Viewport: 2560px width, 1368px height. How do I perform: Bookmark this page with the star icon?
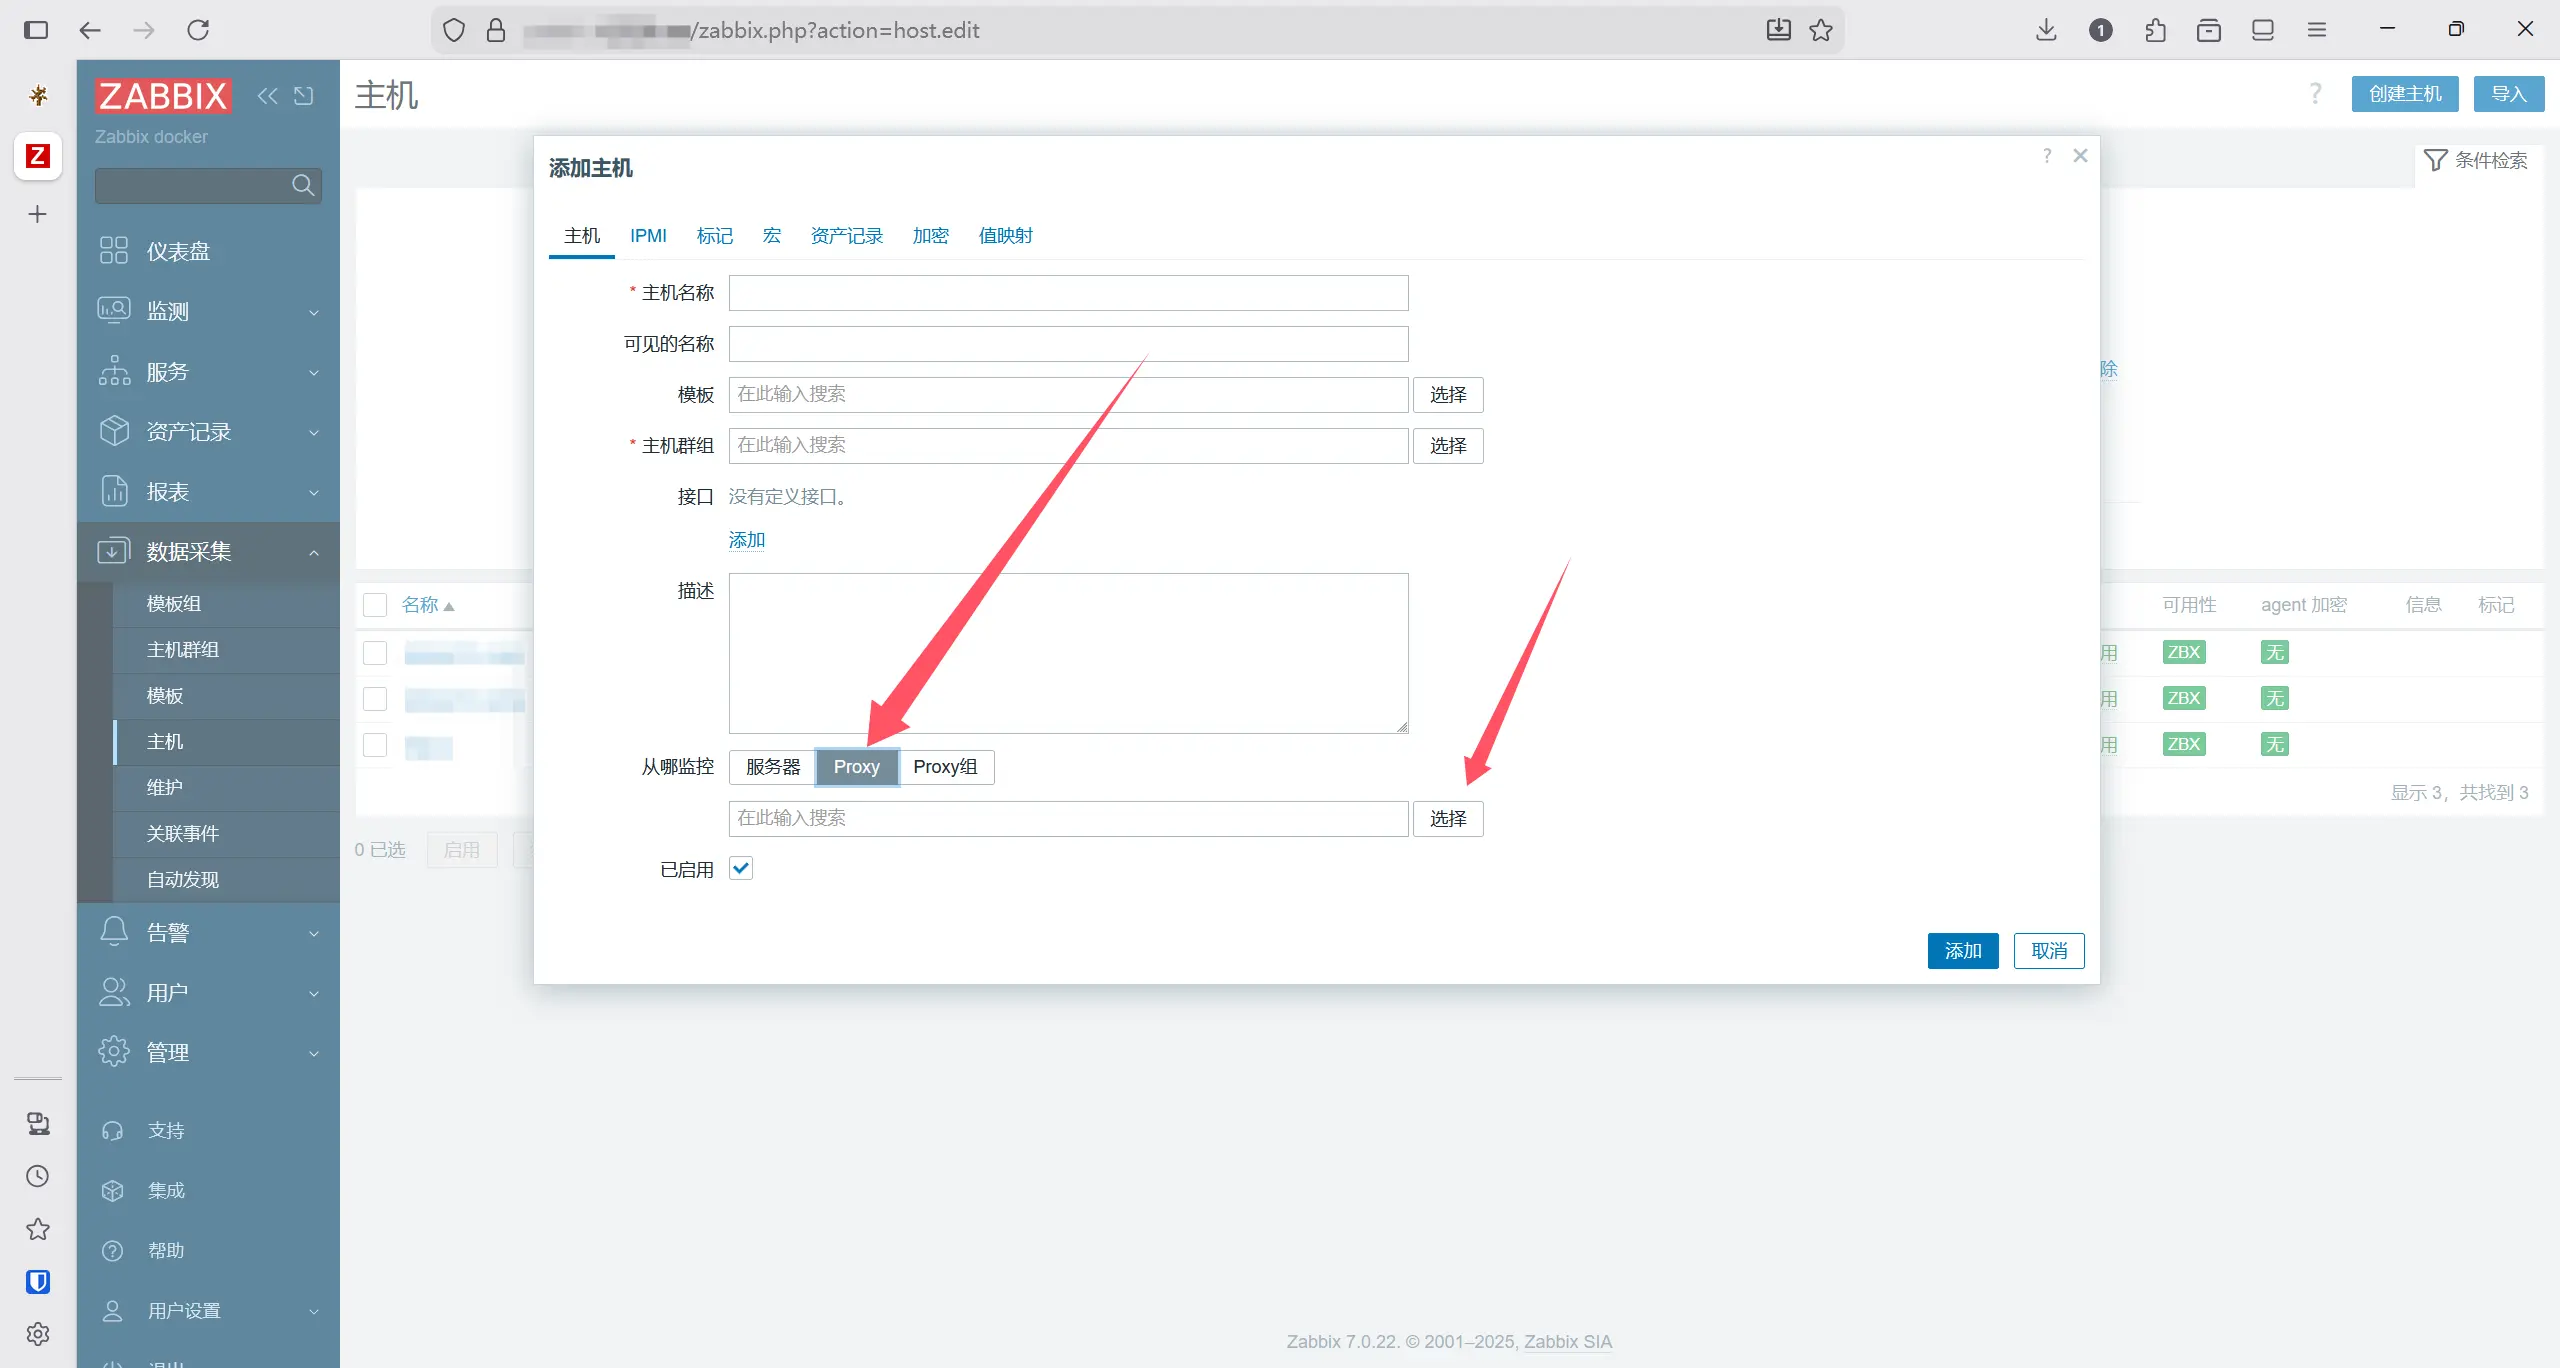pyautogui.click(x=1821, y=30)
